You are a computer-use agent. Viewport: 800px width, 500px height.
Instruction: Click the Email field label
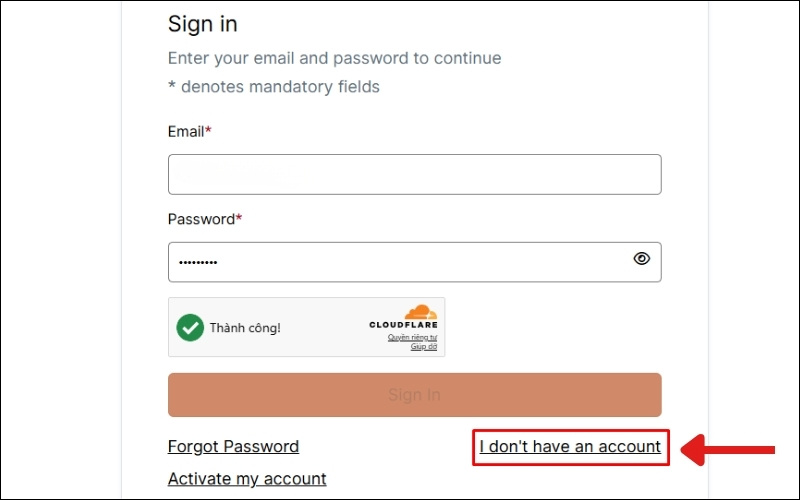[x=186, y=131]
